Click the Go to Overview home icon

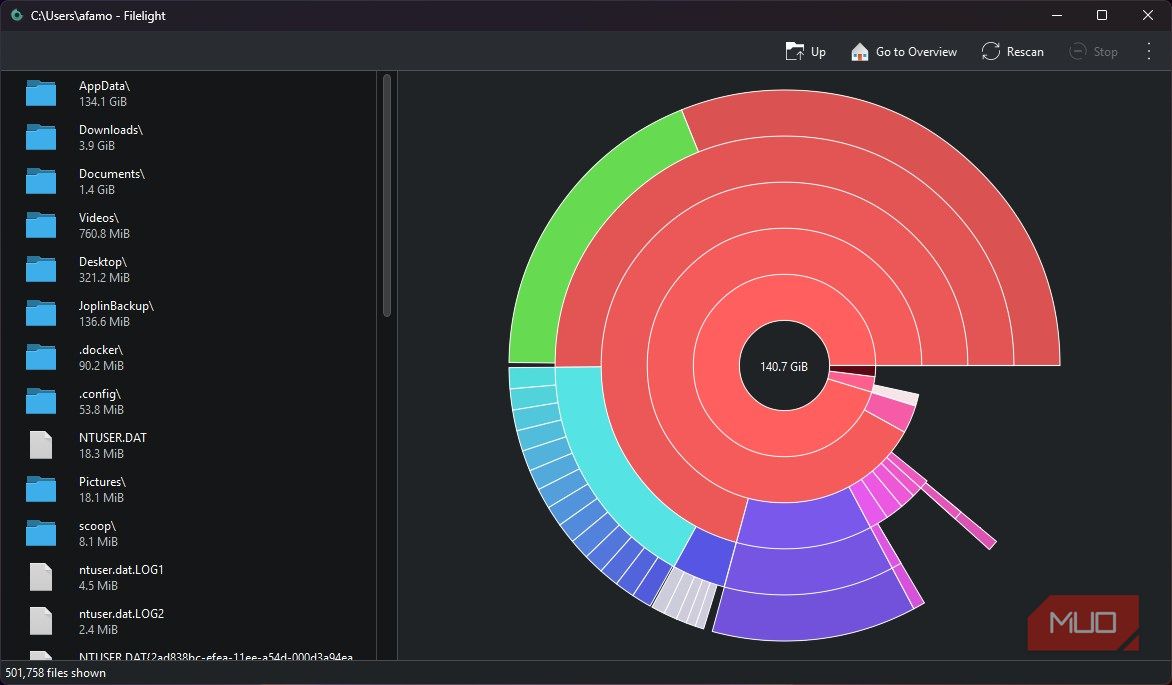860,52
